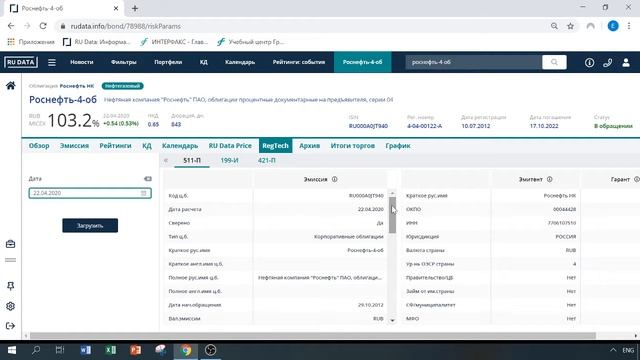Open the user profile icon
This screenshot has width=640, height=360.
[626, 62]
